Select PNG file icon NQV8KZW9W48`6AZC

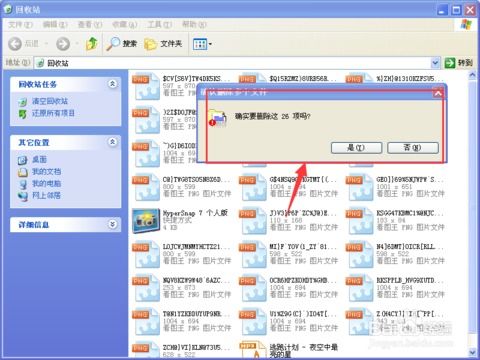click(146, 288)
